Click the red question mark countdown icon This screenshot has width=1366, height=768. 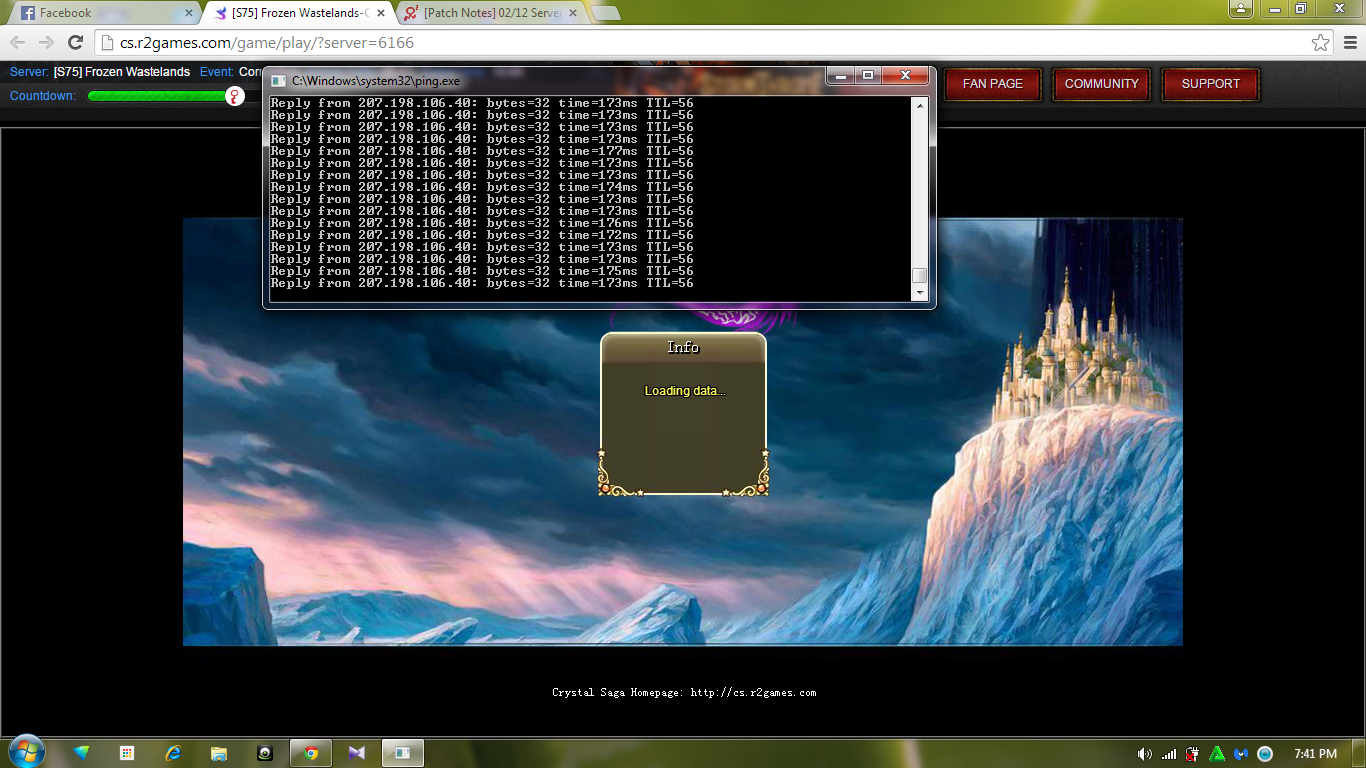tap(234, 96)
